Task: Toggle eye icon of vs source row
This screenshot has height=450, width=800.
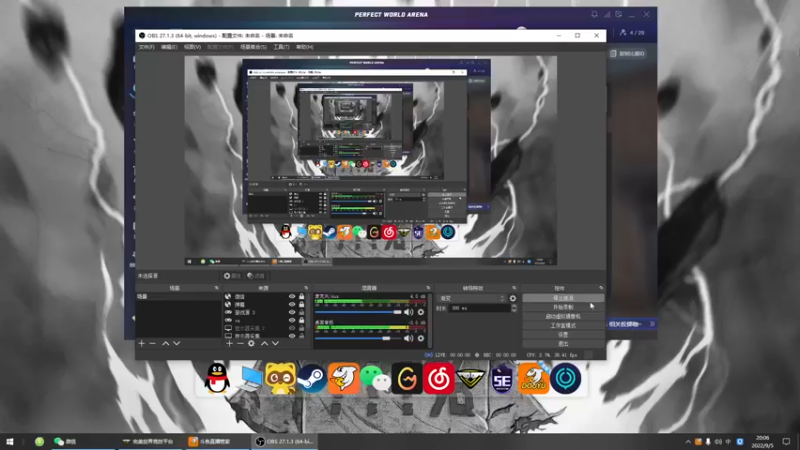Action: coord(292,320)
